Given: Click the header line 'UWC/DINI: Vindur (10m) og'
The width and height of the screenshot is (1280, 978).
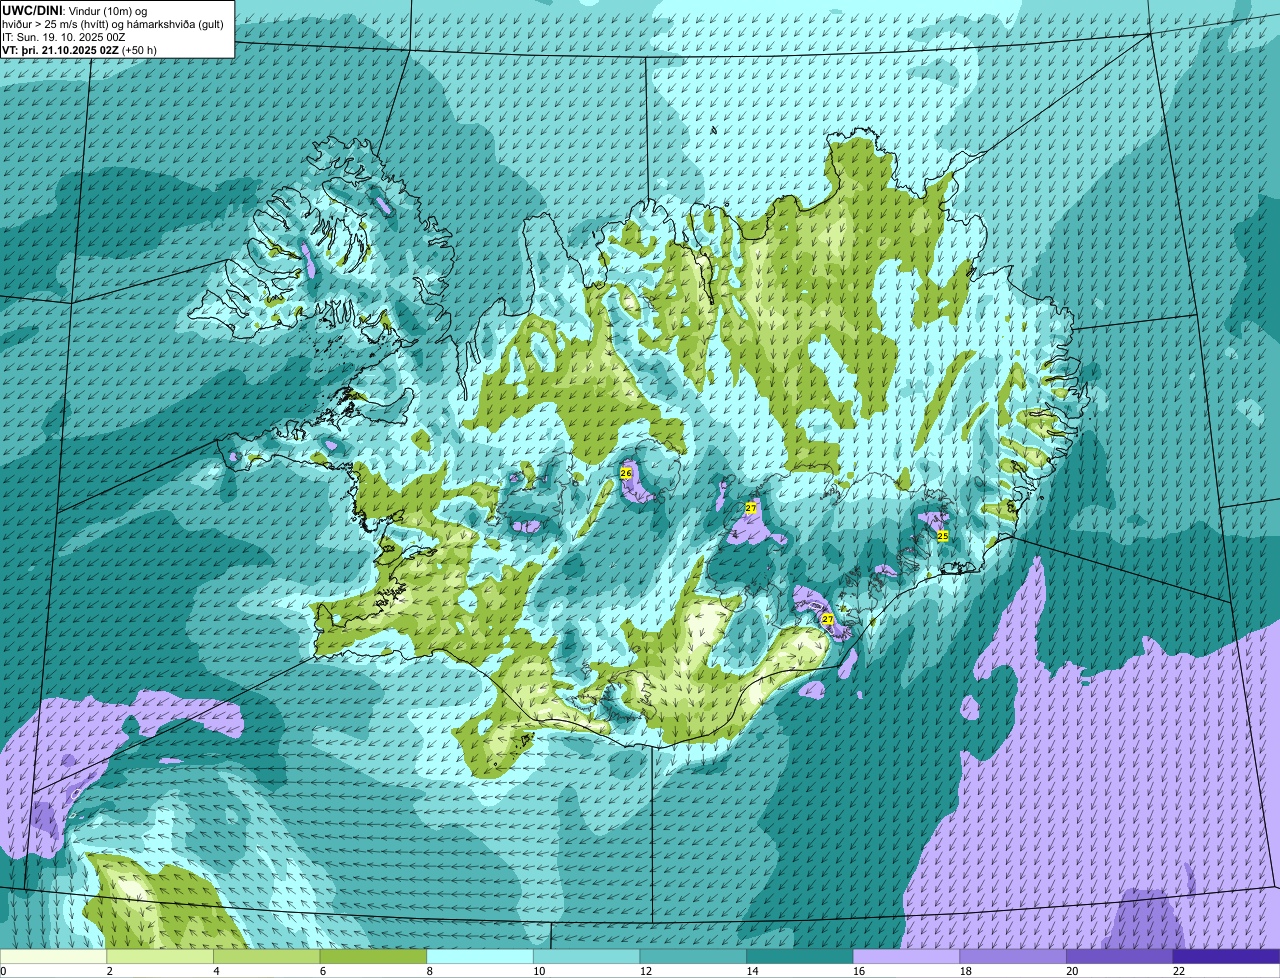Looking at the screenshot, I should (75, 10).
